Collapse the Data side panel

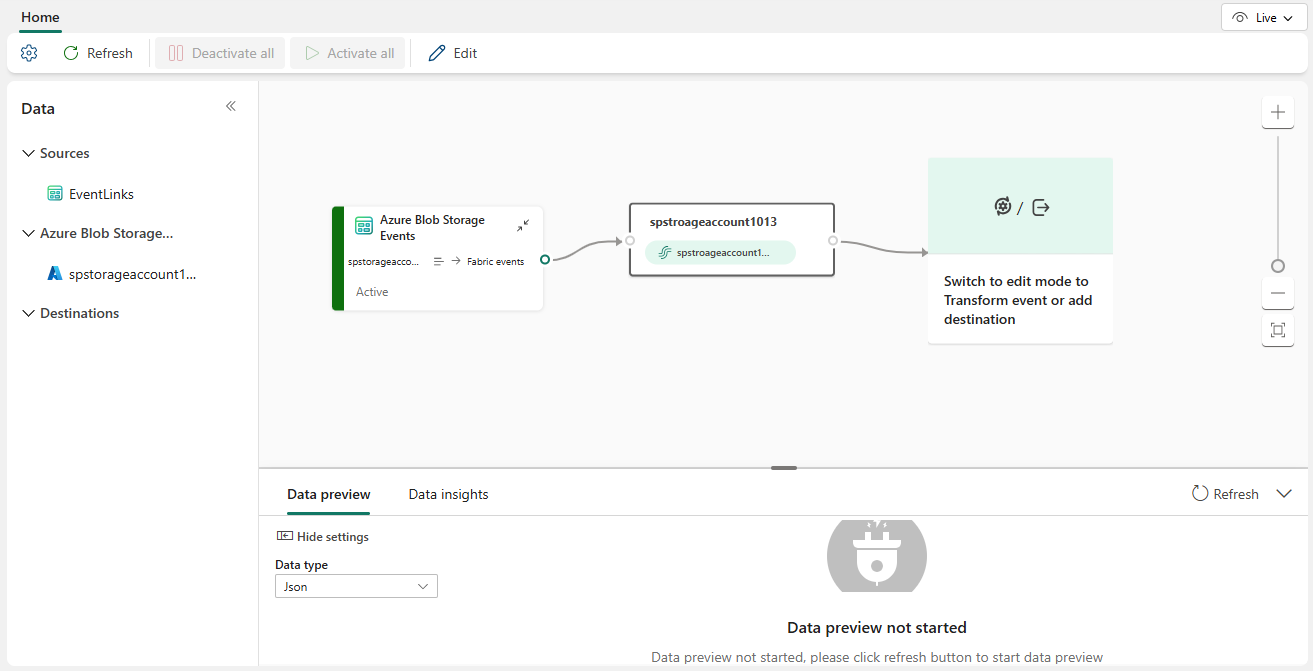click(231, 106)
